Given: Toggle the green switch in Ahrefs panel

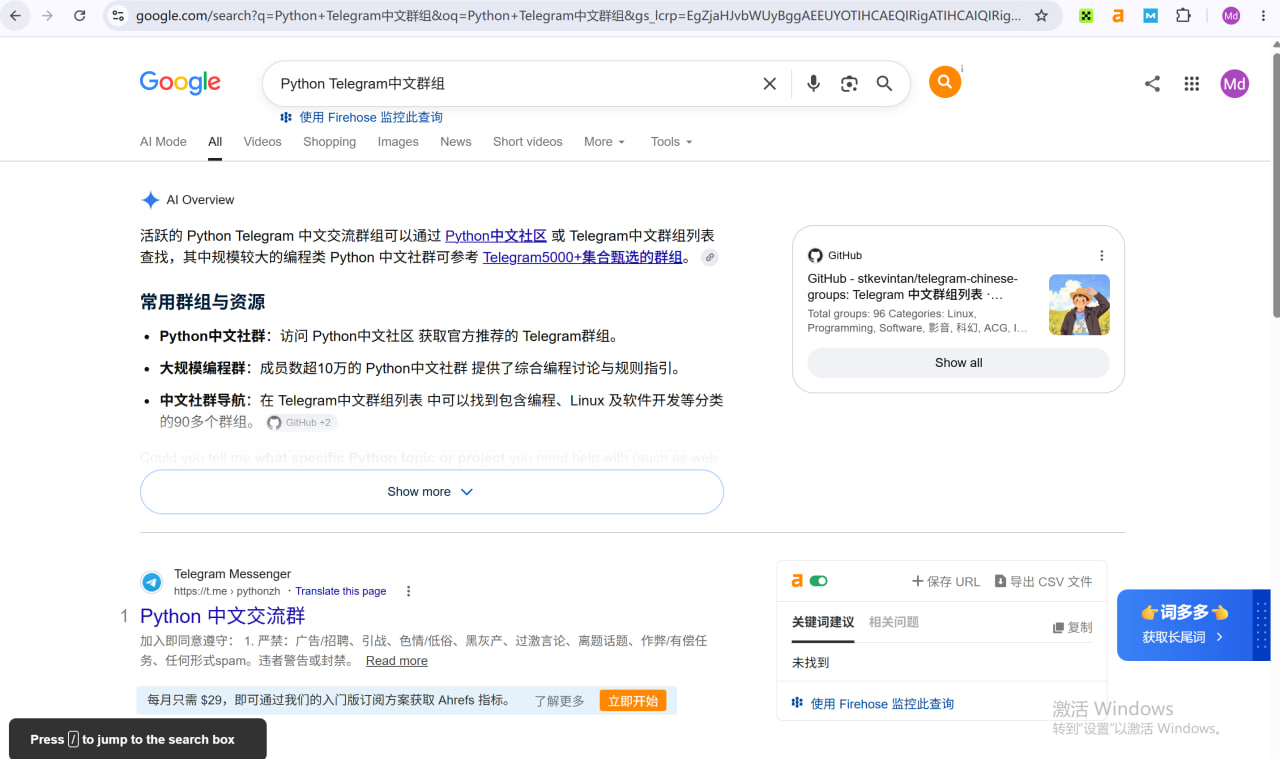Looking at the screenshot, I should [x=819, y=581].
